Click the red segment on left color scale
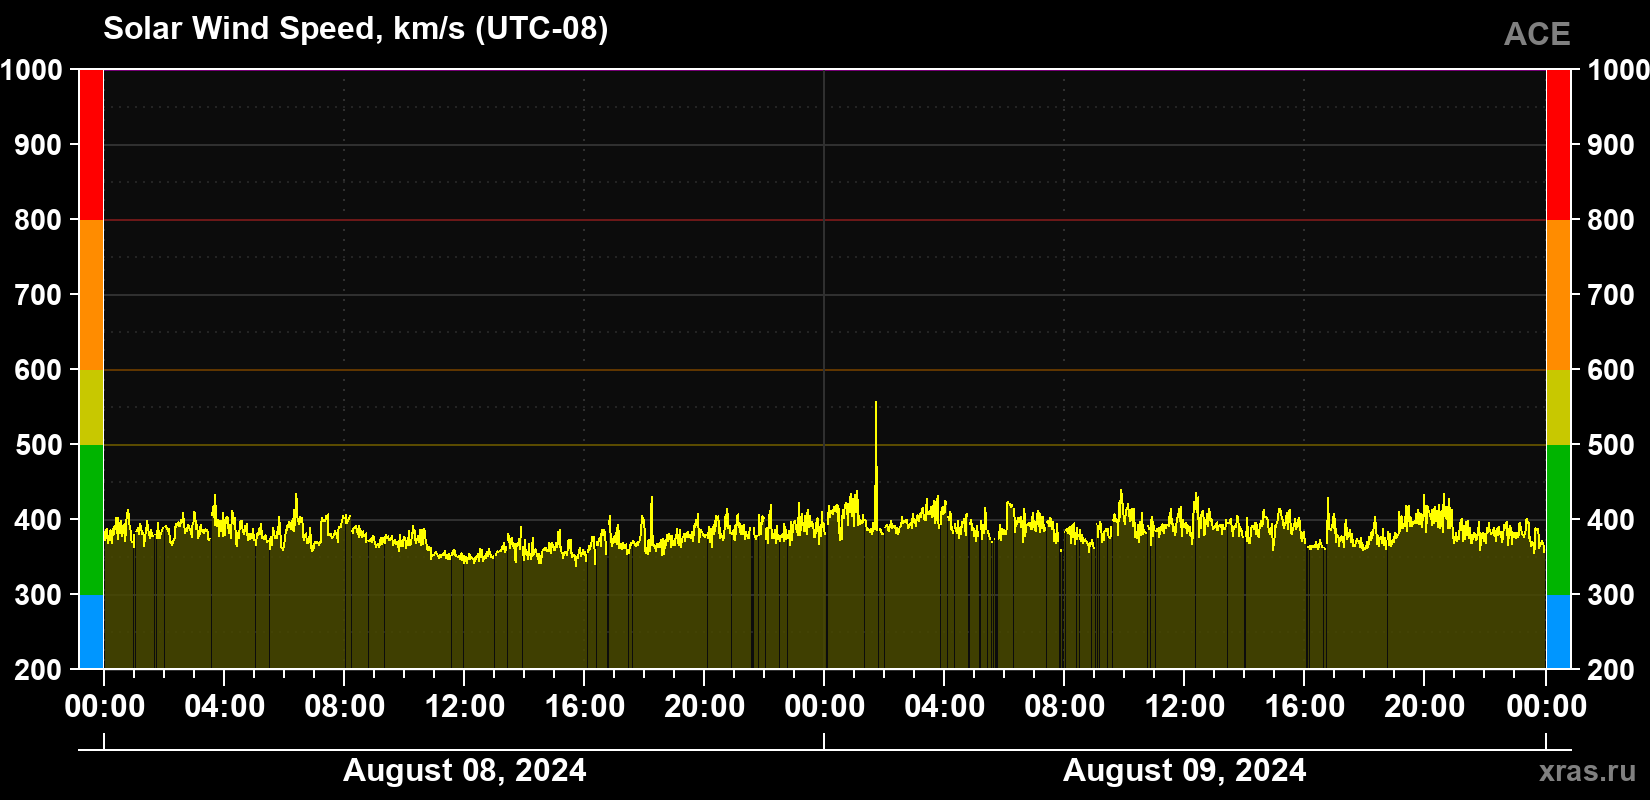The image size is (1650, 800). coord(91,145)
